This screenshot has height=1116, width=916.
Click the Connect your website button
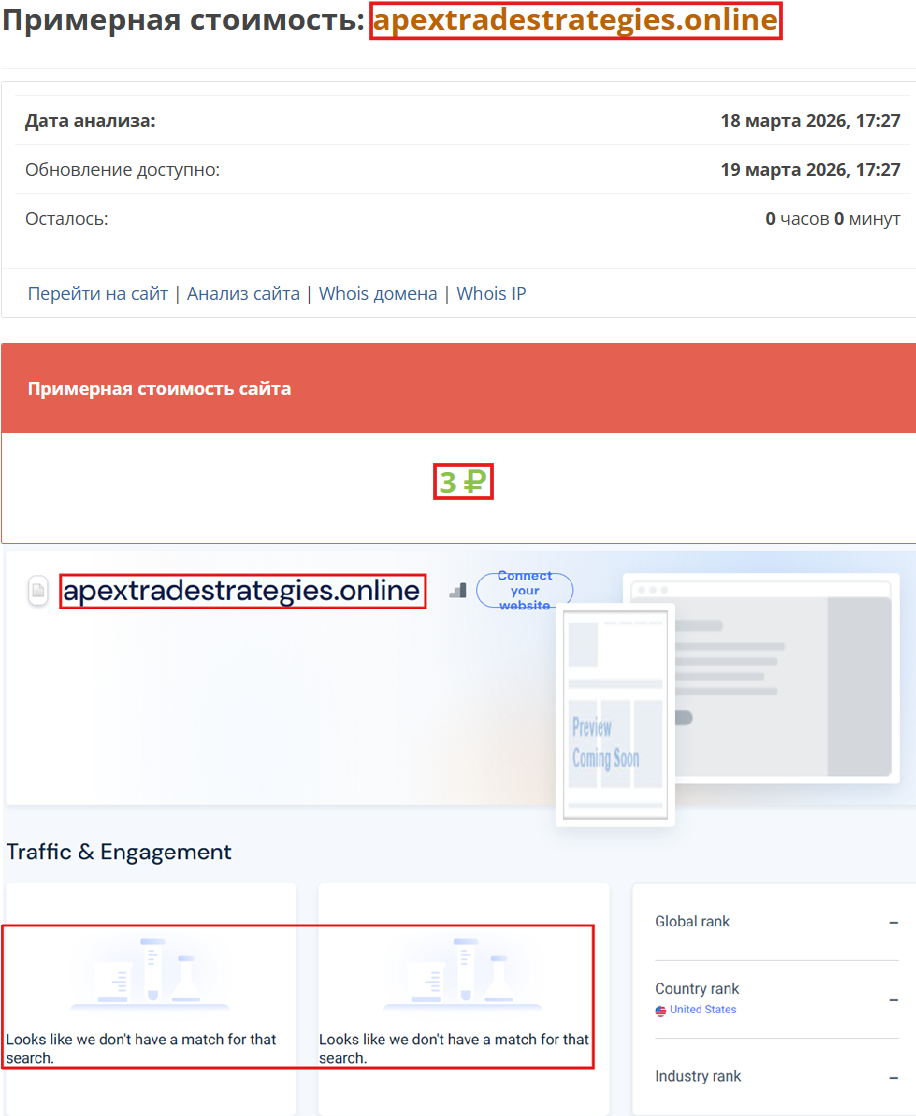[524, 590]
